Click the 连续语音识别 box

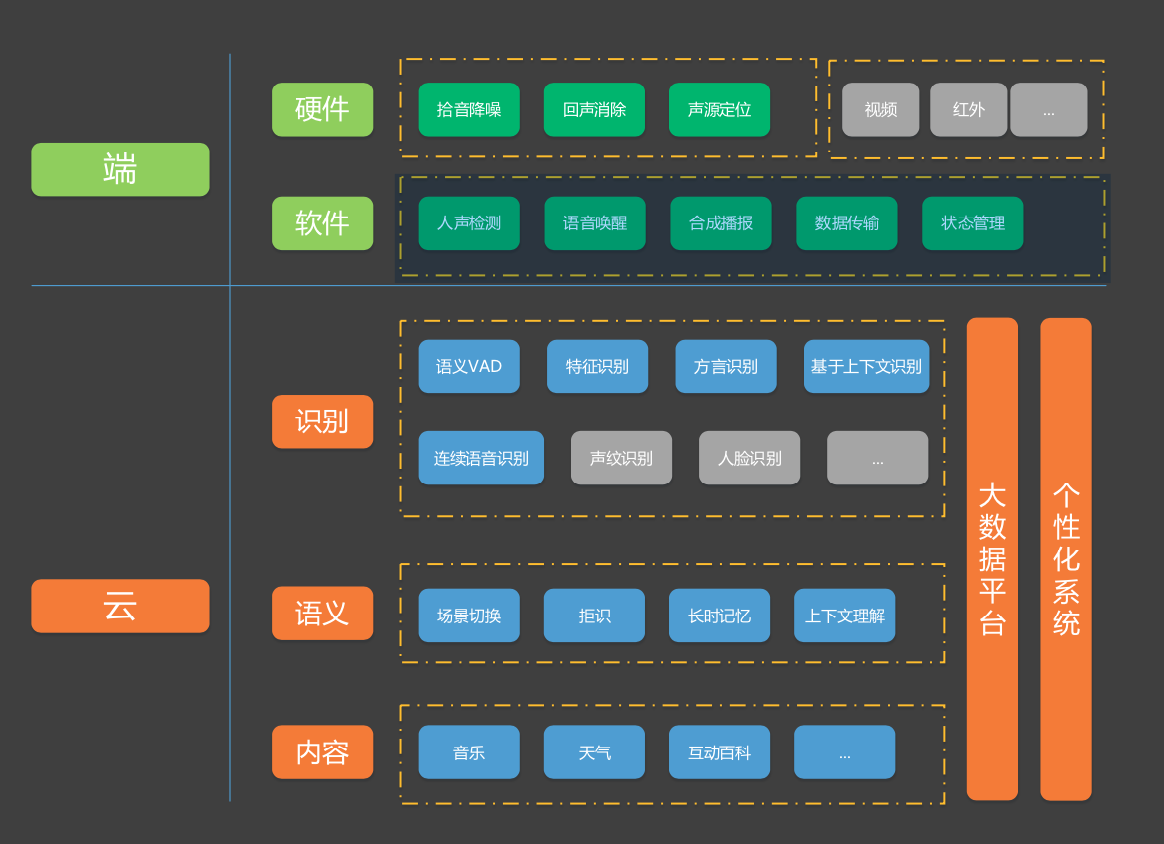click(x=481, y=458)
